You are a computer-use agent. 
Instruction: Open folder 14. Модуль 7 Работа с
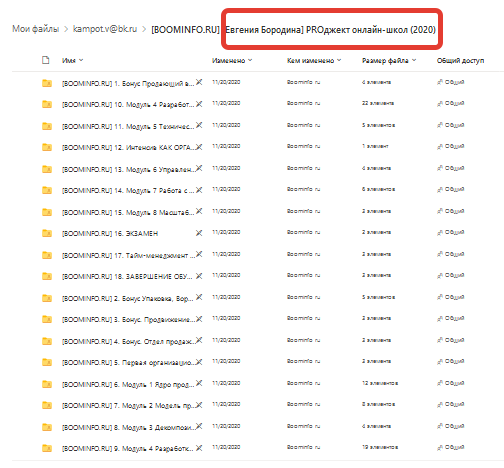point(128,190)
